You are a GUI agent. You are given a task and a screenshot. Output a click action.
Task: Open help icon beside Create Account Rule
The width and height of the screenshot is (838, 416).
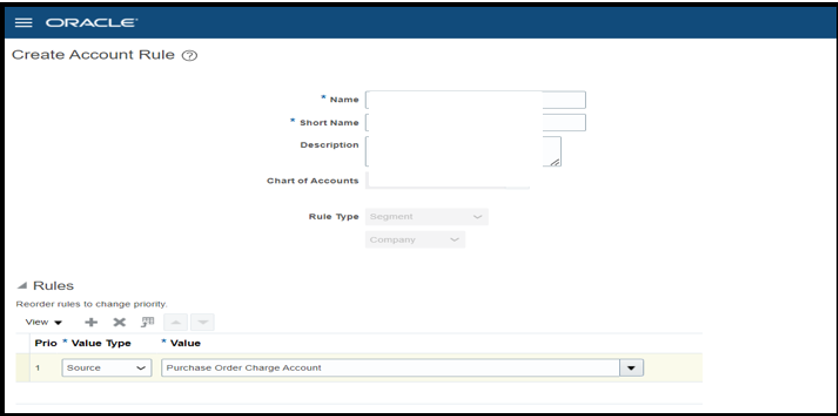tap(189, 56)
